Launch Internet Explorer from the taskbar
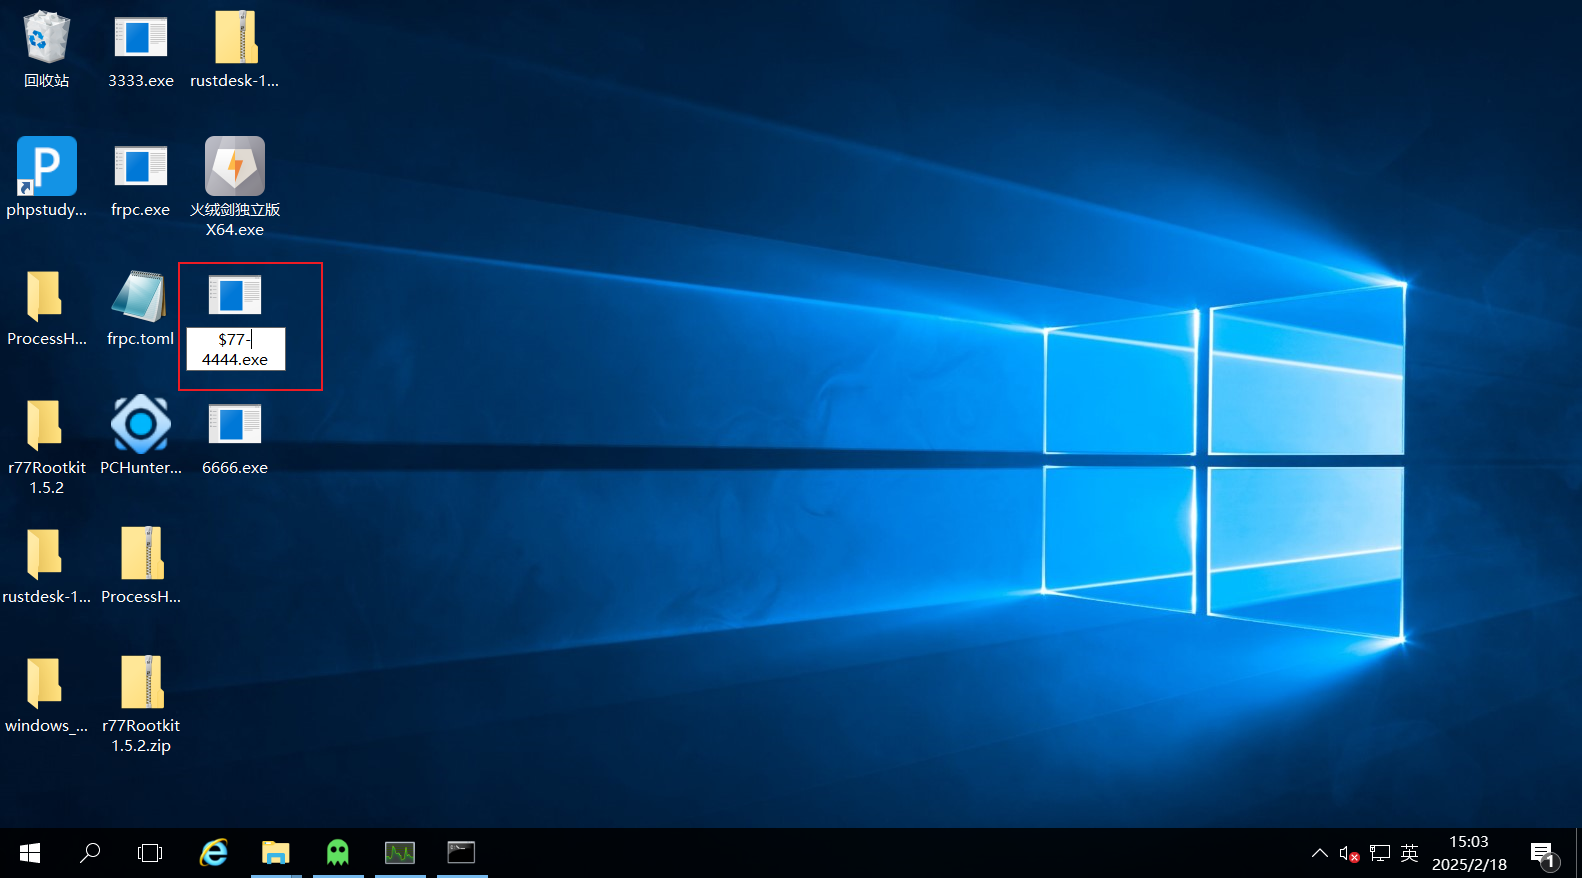The image size is (1582, 878). (x=213, y=853)
